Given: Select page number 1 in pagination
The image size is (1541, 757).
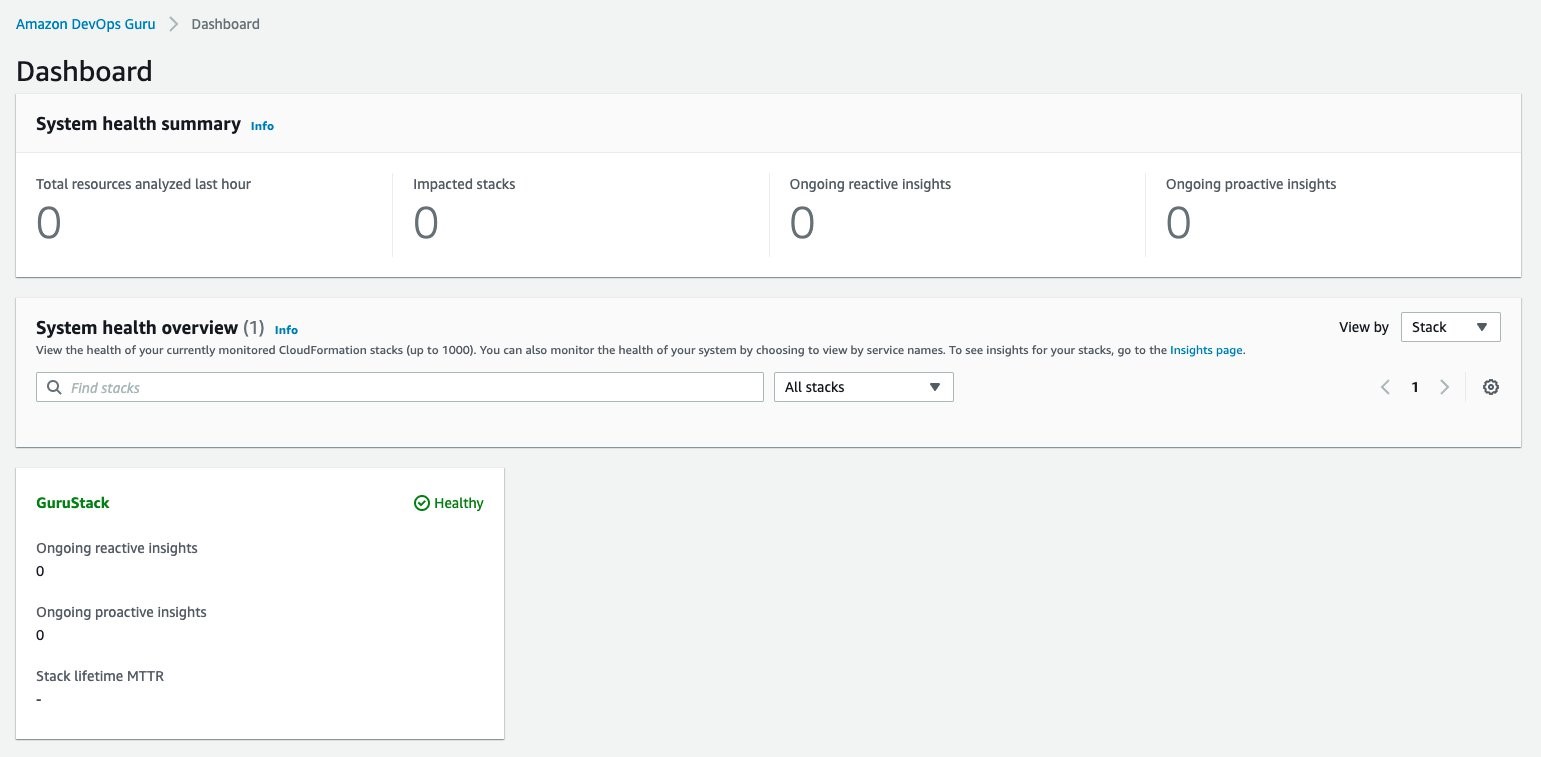Looking at the screenshot, I should tap(1414, 387).
